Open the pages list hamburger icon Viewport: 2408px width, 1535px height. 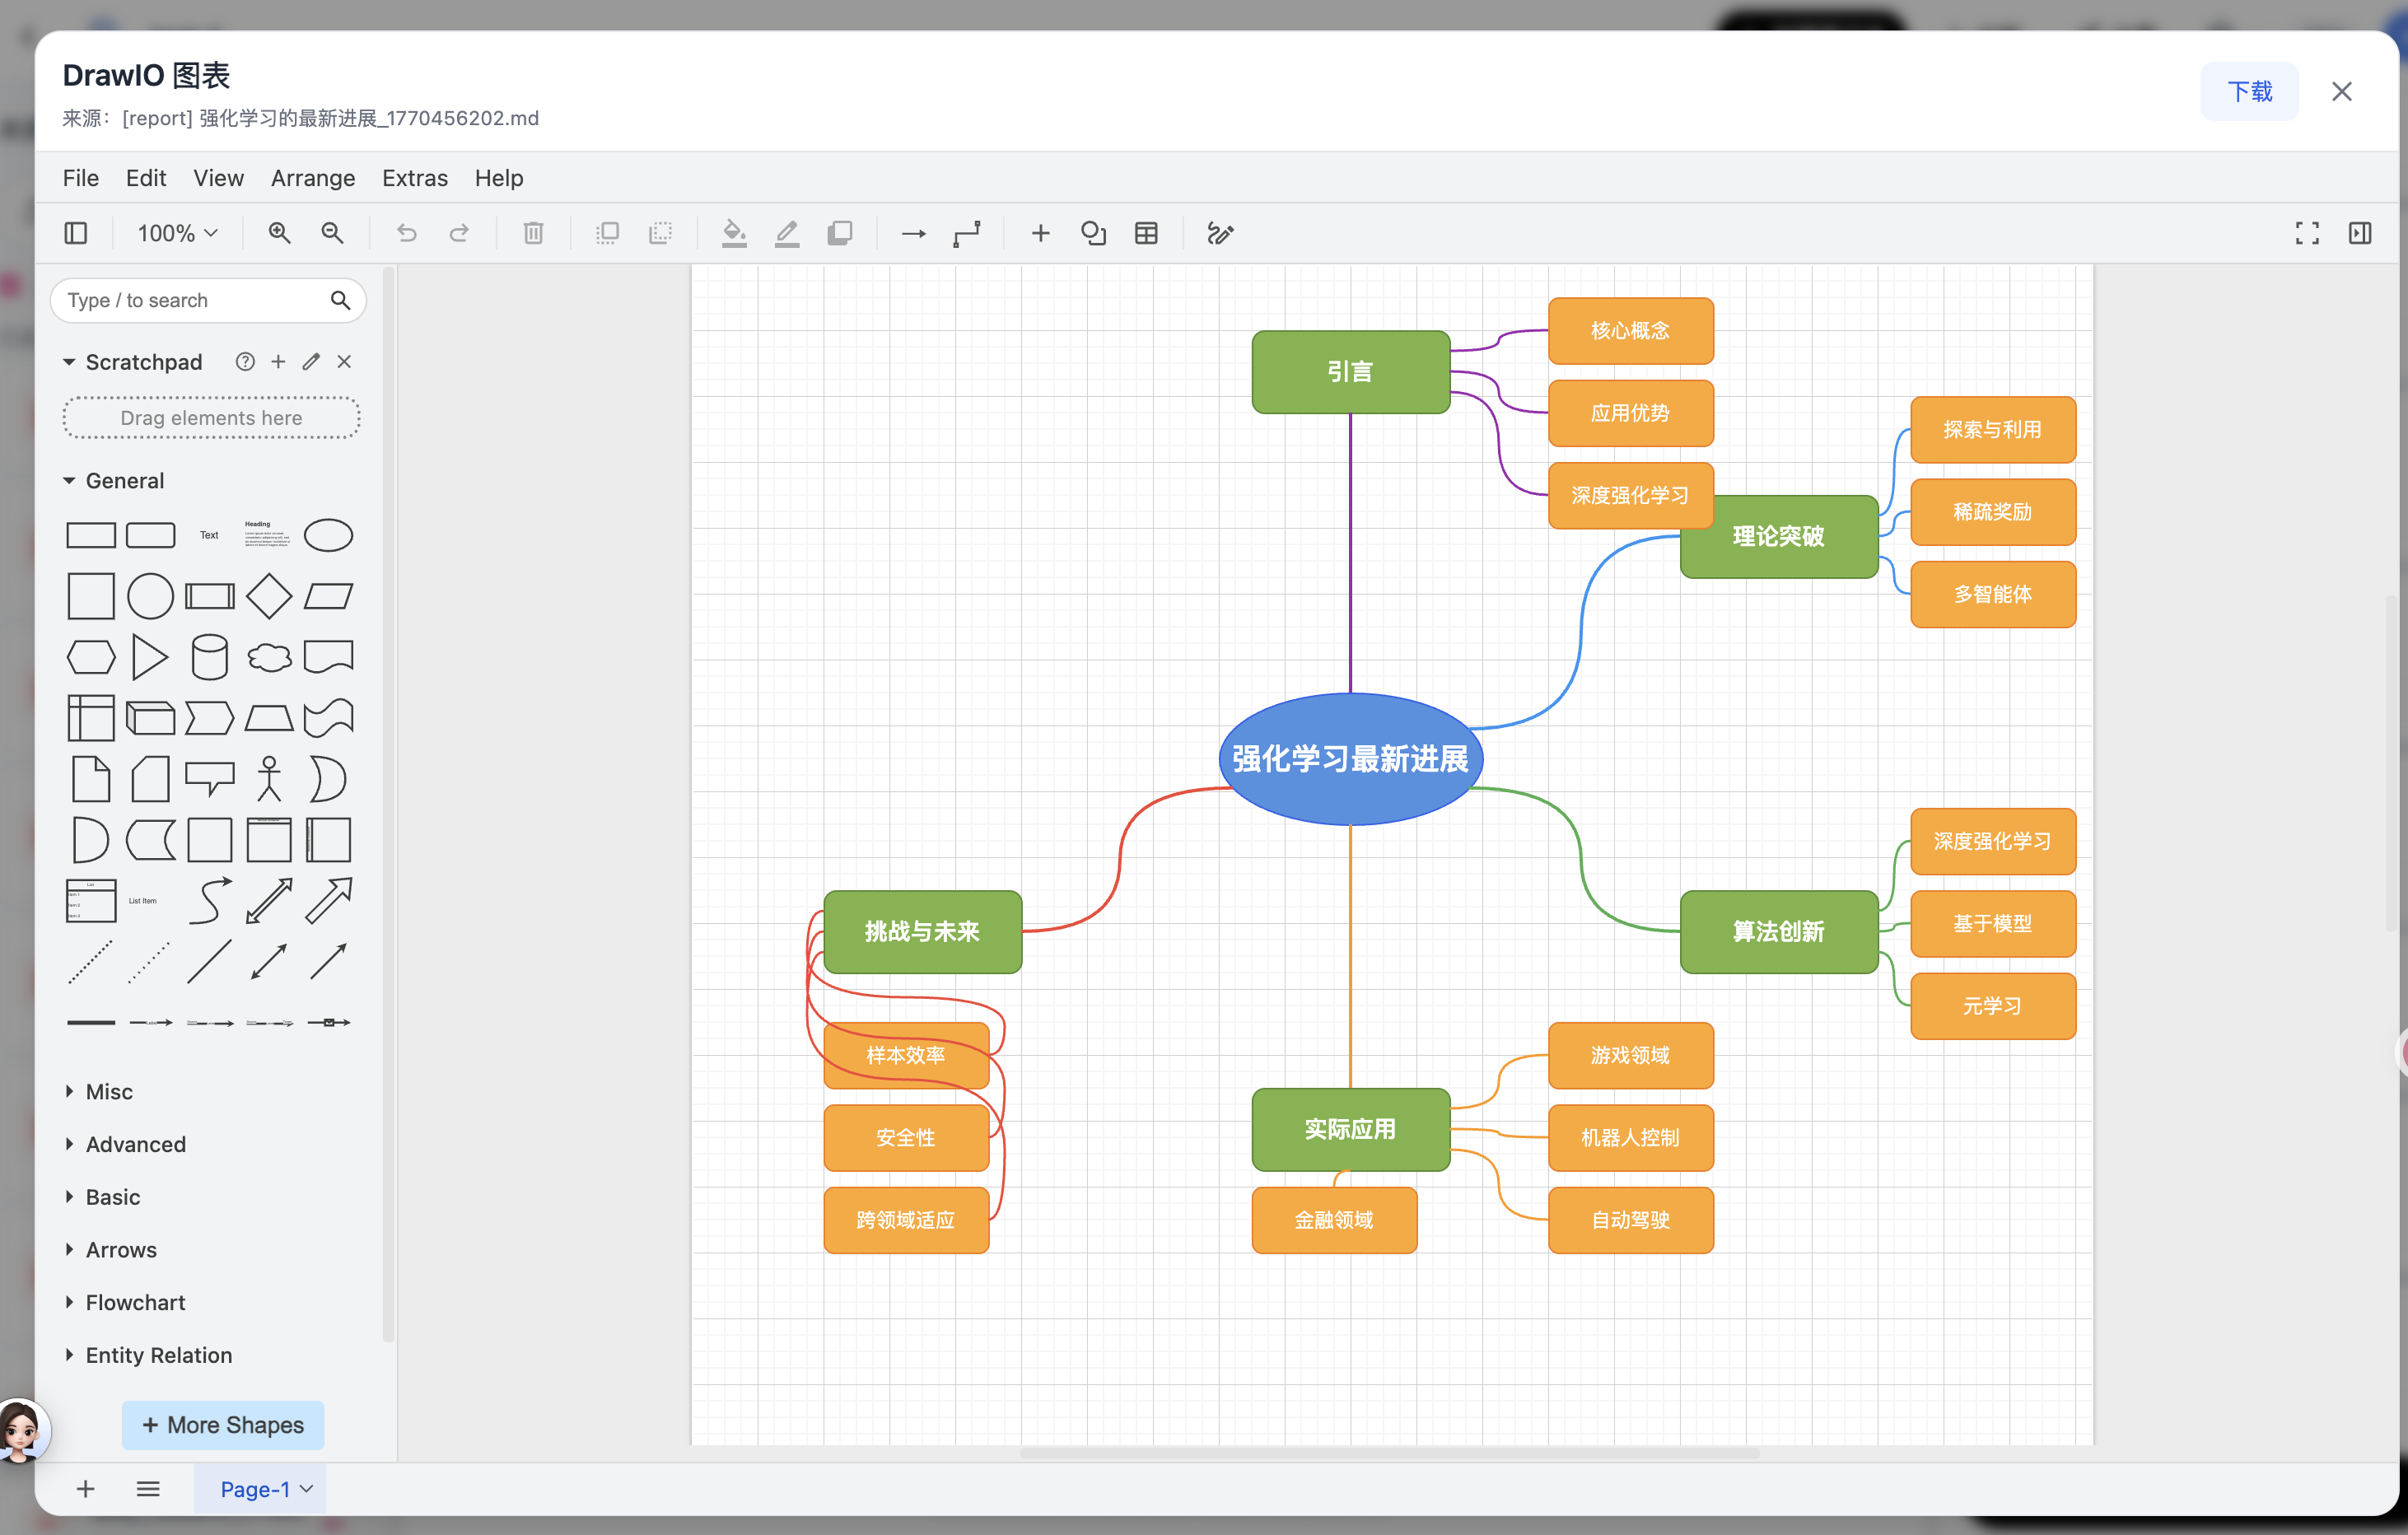pyautogui.click(x=148, y=1489)
